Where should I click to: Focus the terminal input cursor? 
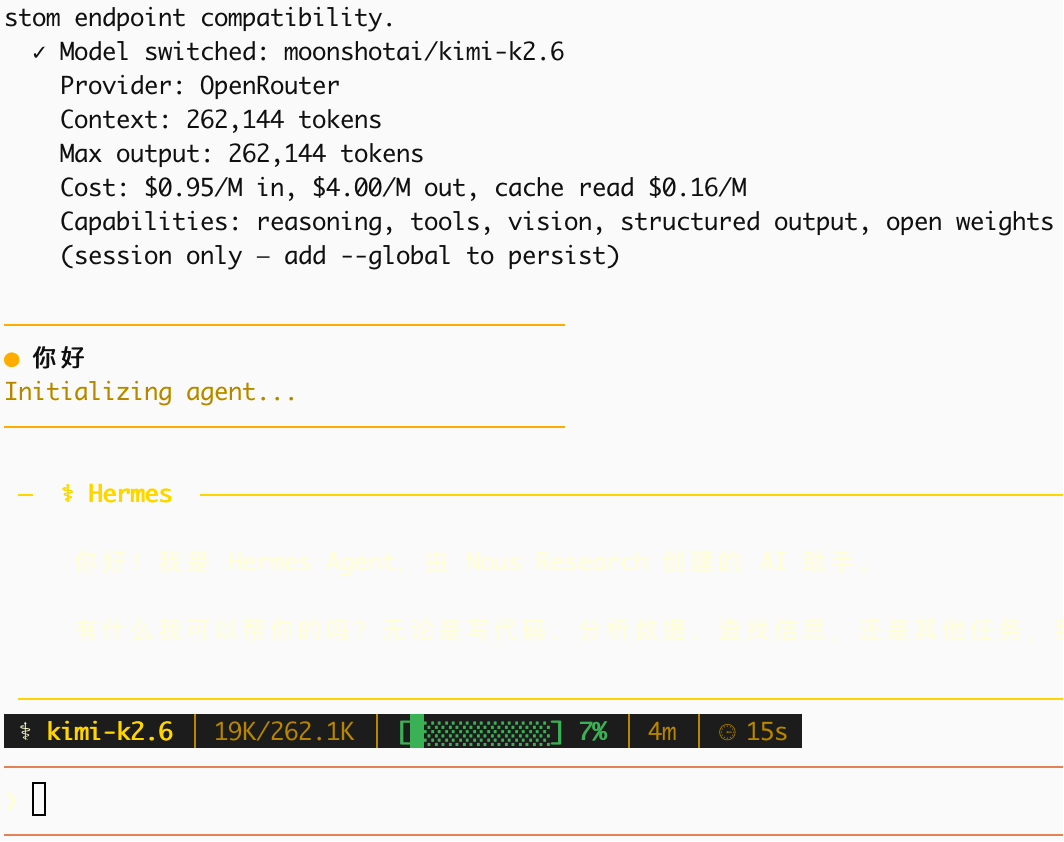39,799
